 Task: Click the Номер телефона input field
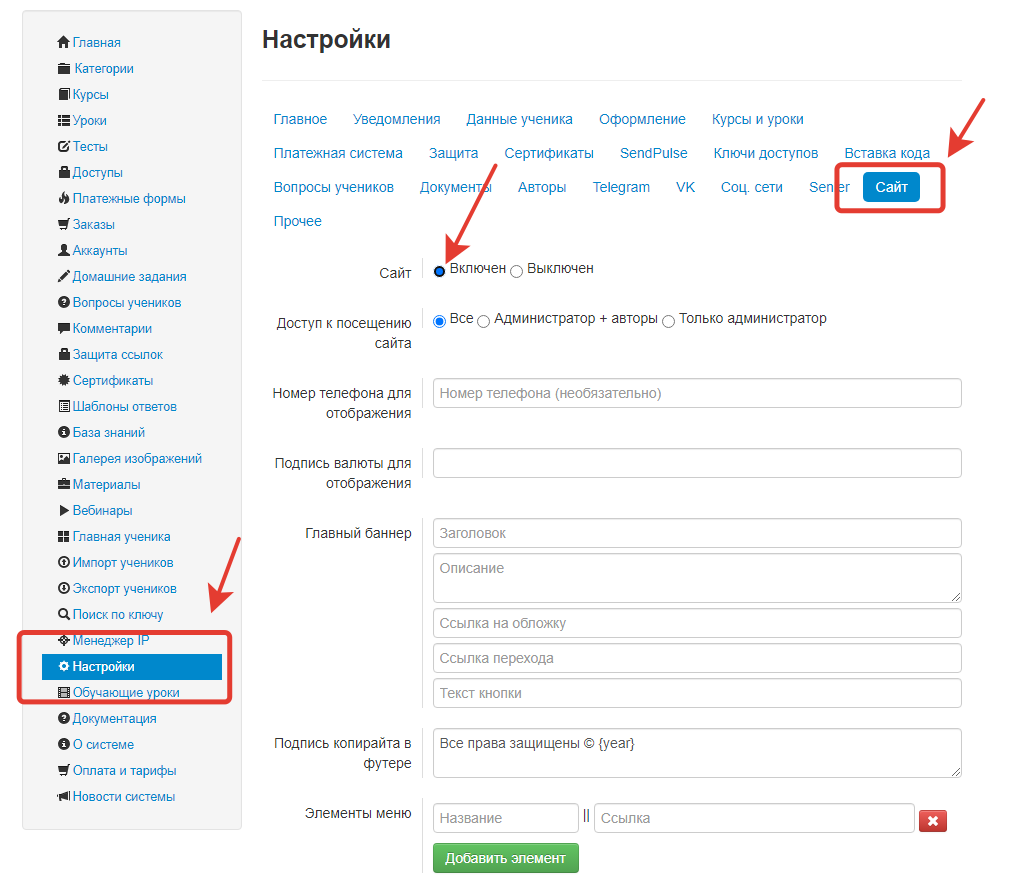[x=697, y=393]
